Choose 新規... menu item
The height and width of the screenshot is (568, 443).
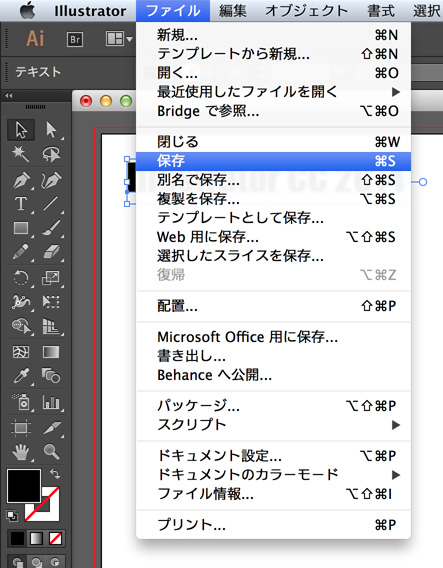[274, 35]
